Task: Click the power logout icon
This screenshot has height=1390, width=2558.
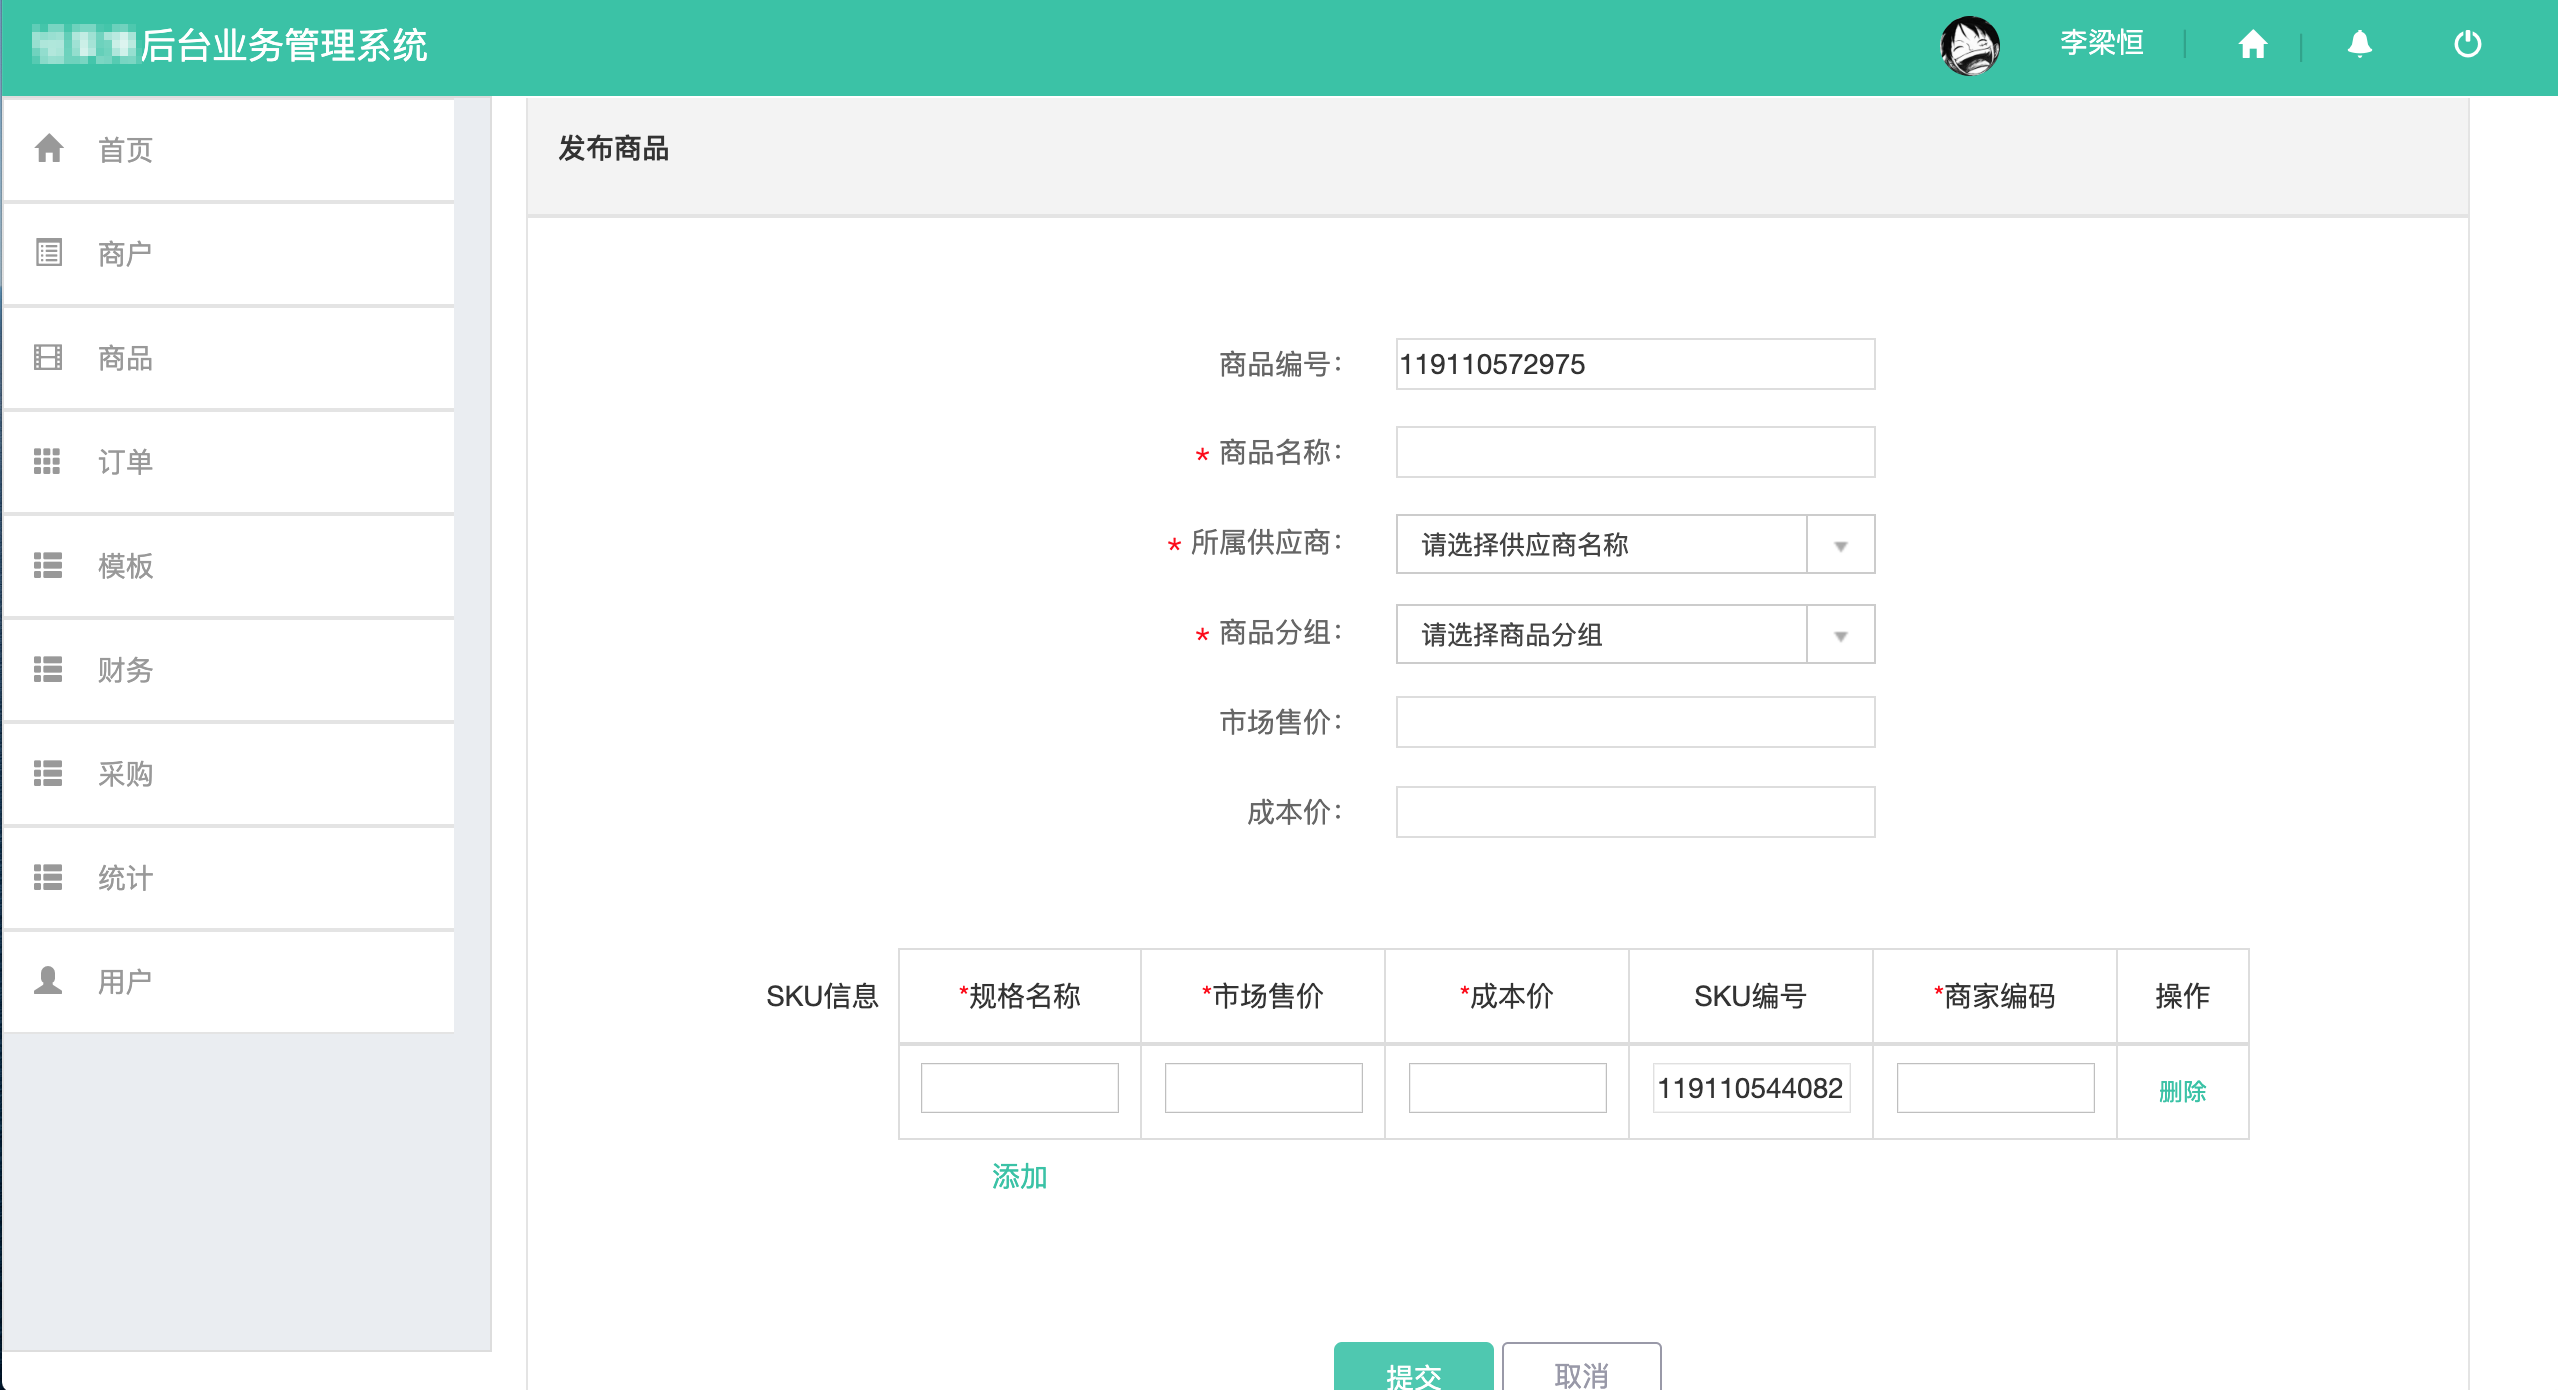Action: (x=2467, y=44)
